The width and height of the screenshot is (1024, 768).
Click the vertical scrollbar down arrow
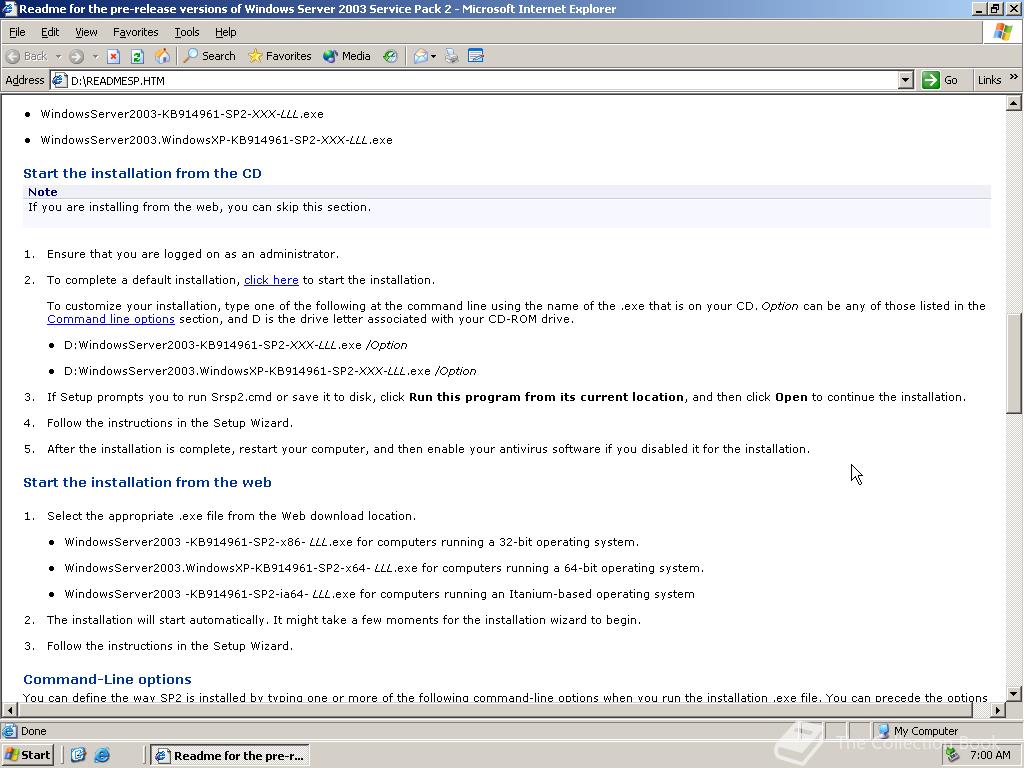1013,694
